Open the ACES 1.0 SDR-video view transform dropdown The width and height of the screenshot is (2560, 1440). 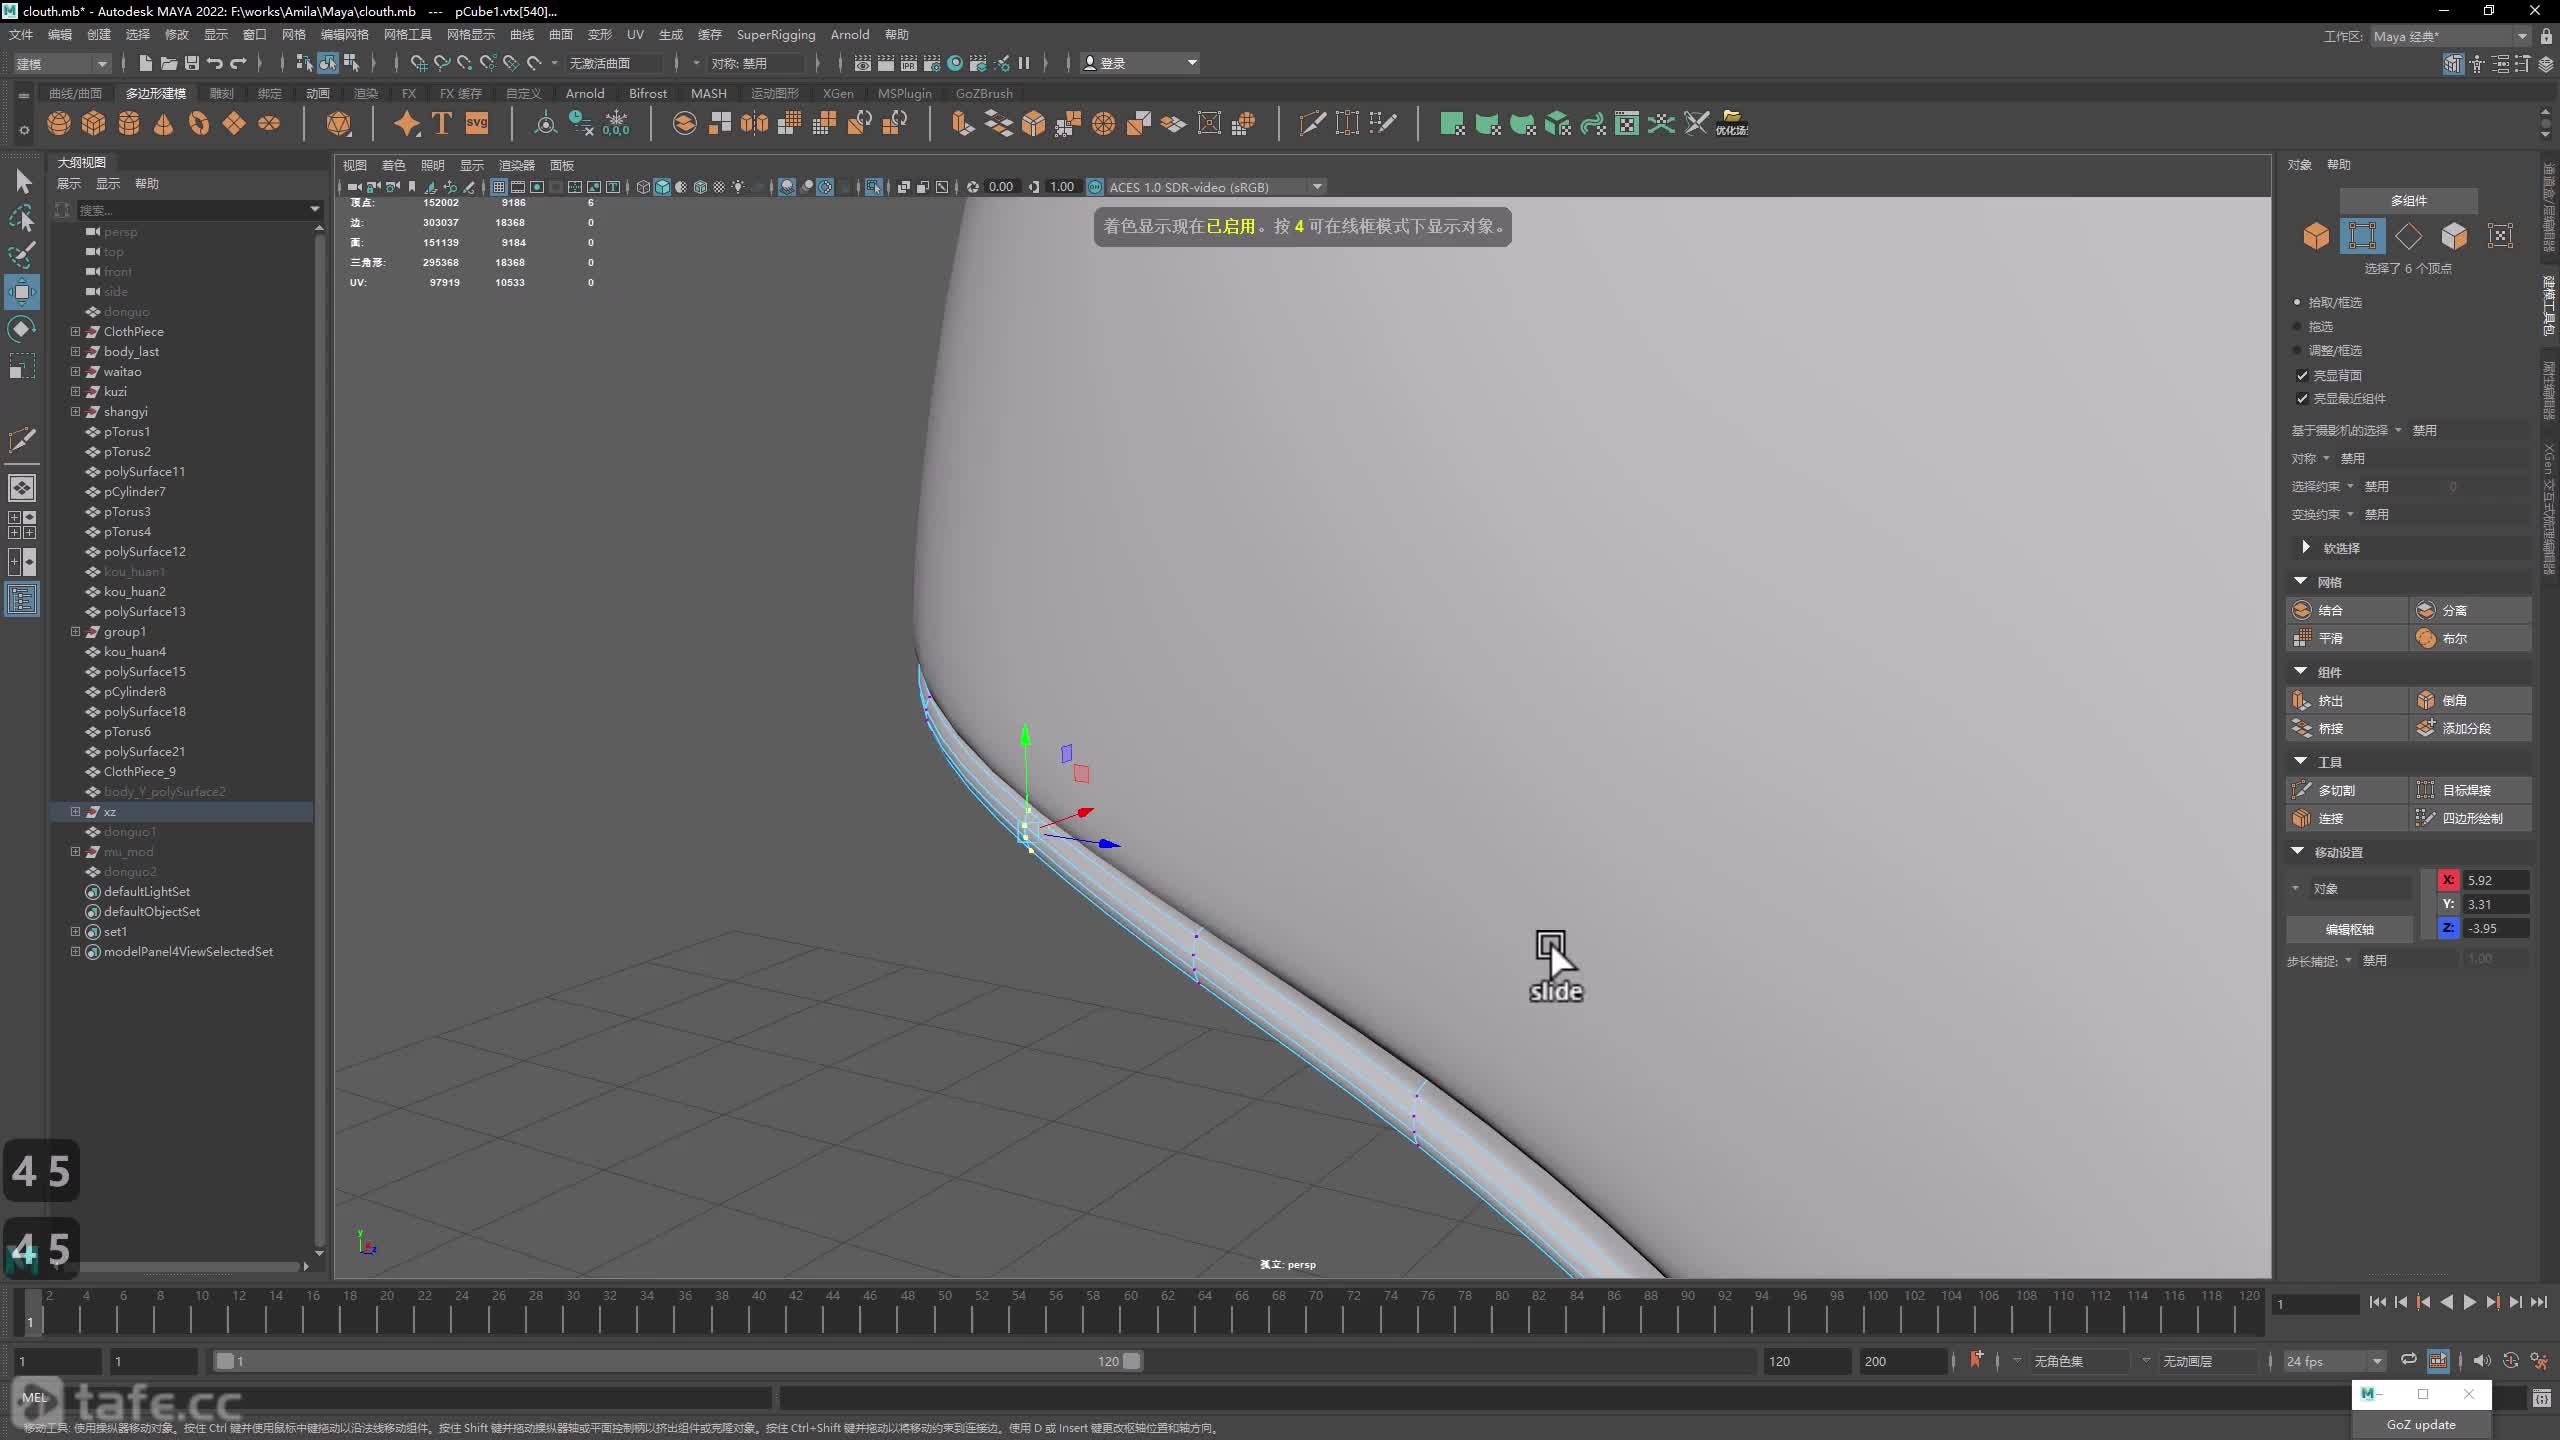[x=1216, y=187]
